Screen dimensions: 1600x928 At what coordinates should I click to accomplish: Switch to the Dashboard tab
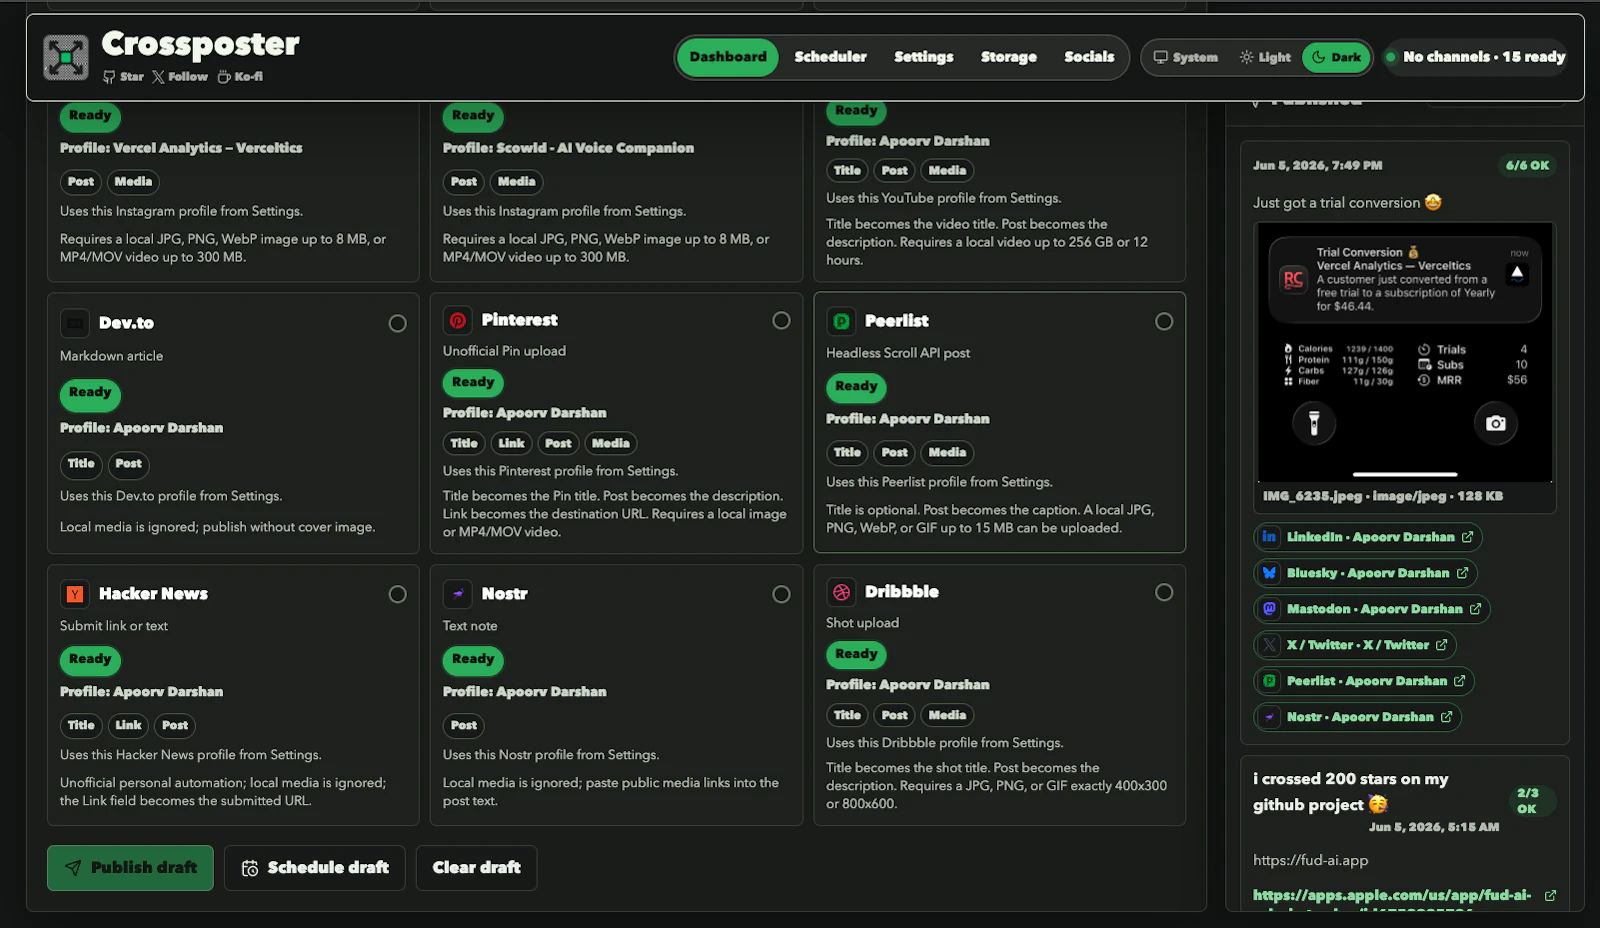(x=727, y=57)
